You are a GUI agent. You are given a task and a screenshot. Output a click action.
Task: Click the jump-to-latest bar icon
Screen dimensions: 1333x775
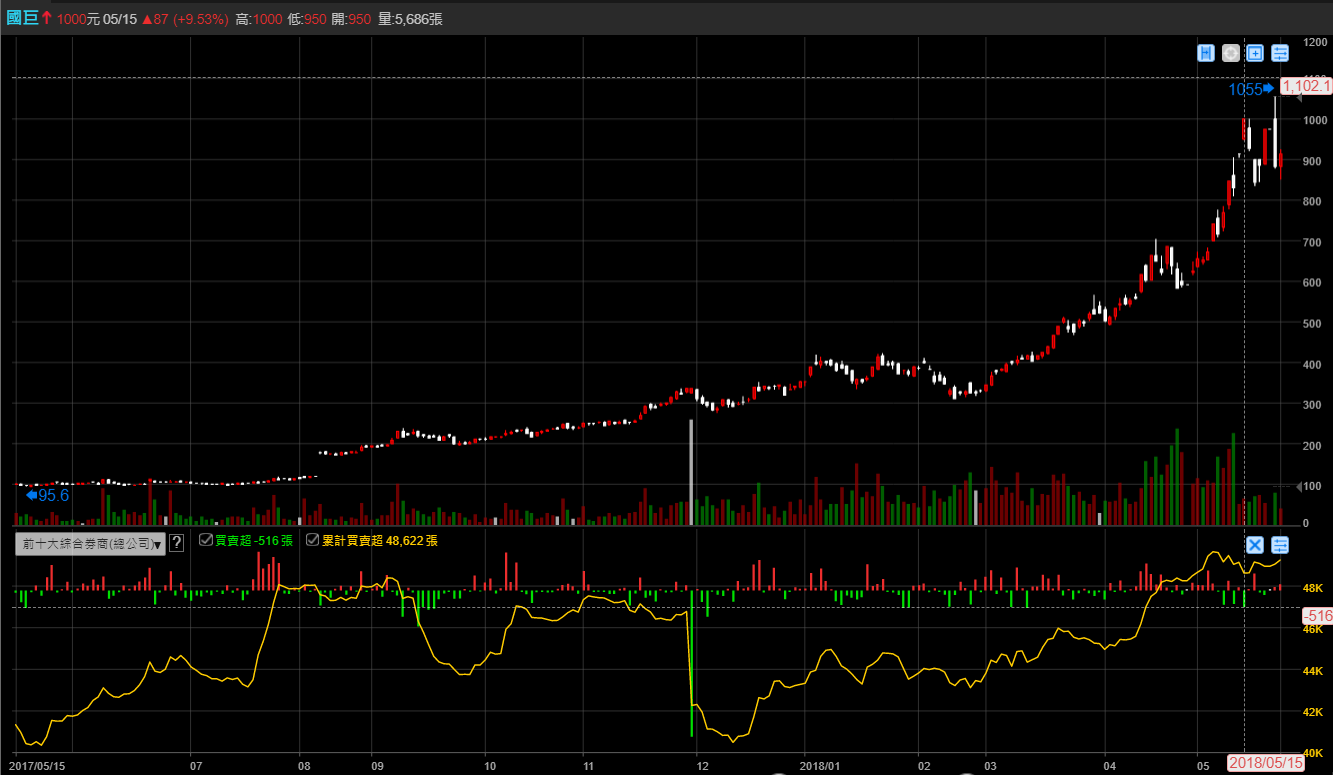click(x=1206, y=53)
